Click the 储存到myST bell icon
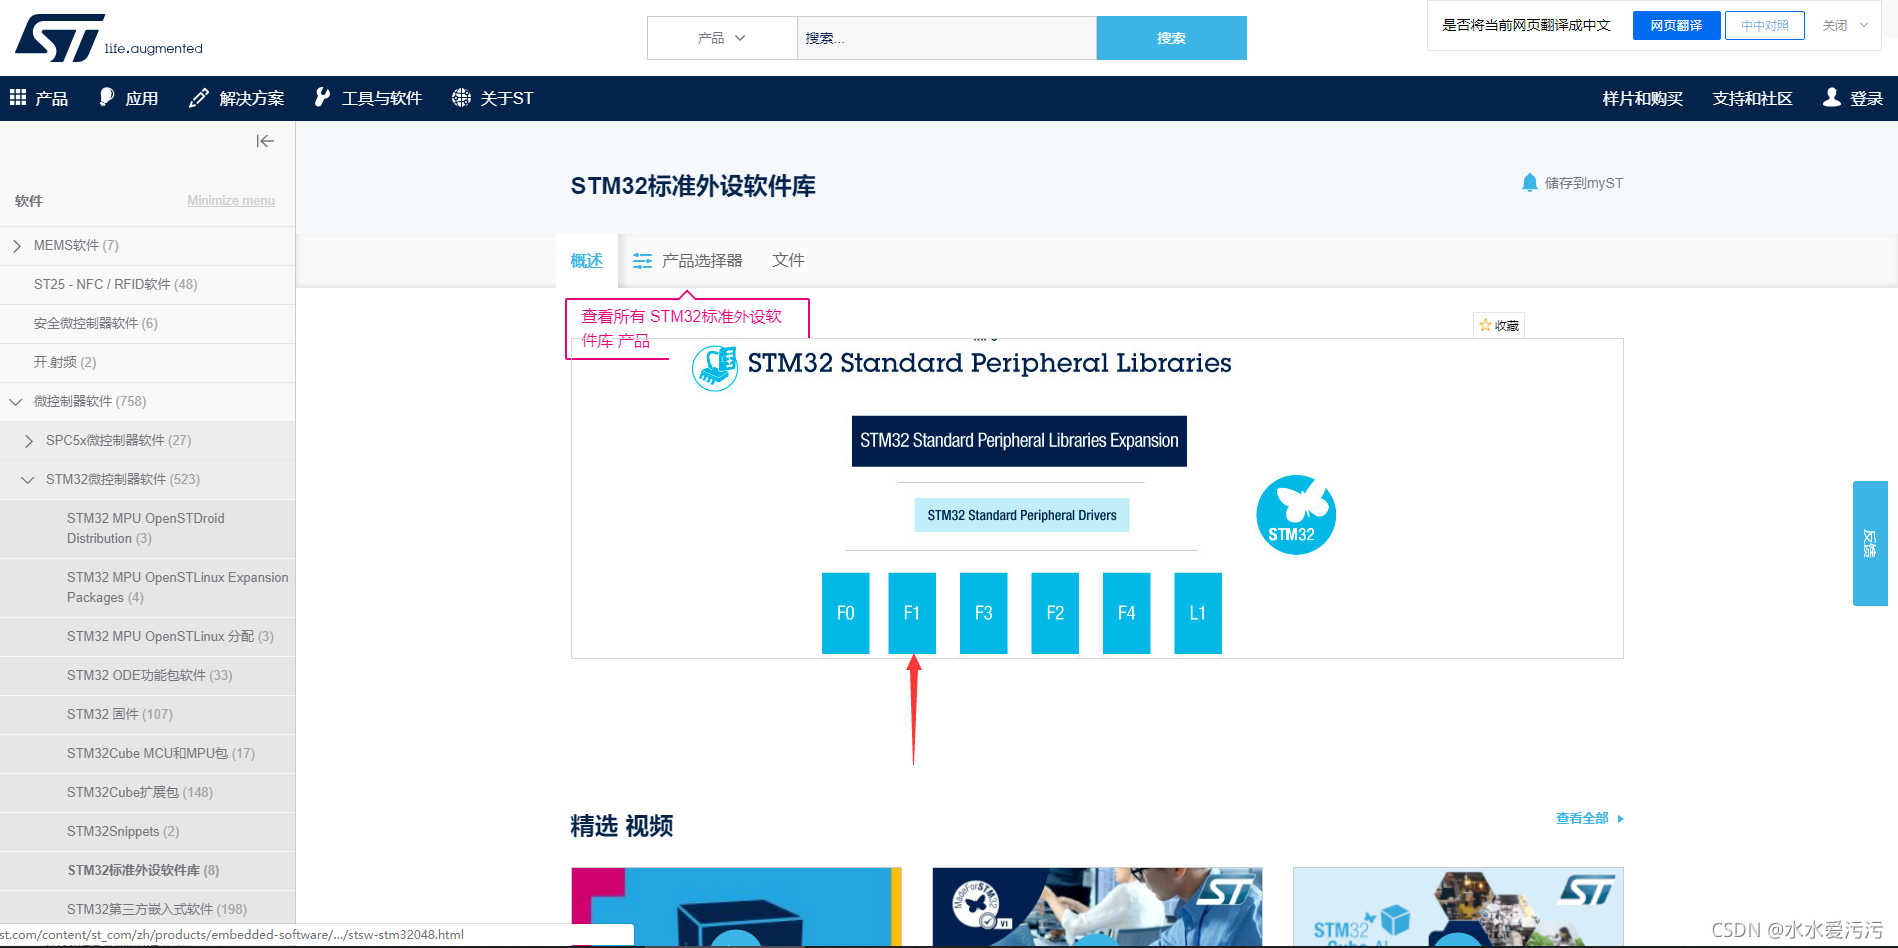The image size is (1898, 948). click(x=1529, y=183)
